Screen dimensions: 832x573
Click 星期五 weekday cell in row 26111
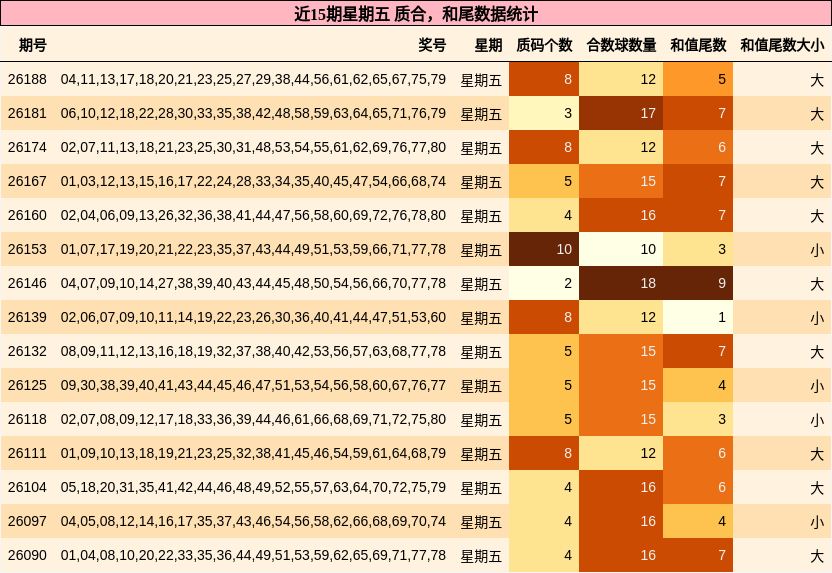click(x=481, y=454)
